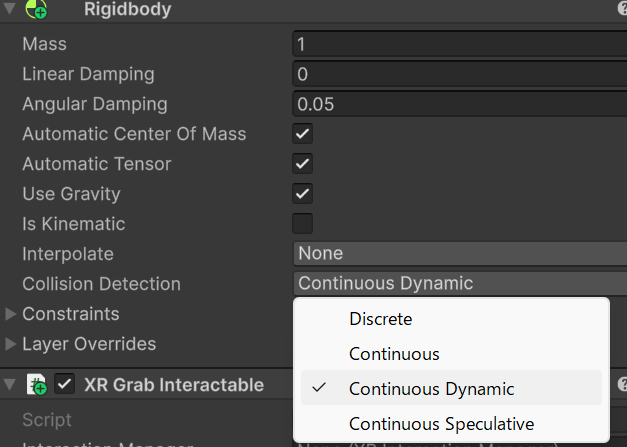The height and width of the screenshot is (447, 627).
Task: Disable the XR Grab Interactable component checkbox
Action: [65, 384]
